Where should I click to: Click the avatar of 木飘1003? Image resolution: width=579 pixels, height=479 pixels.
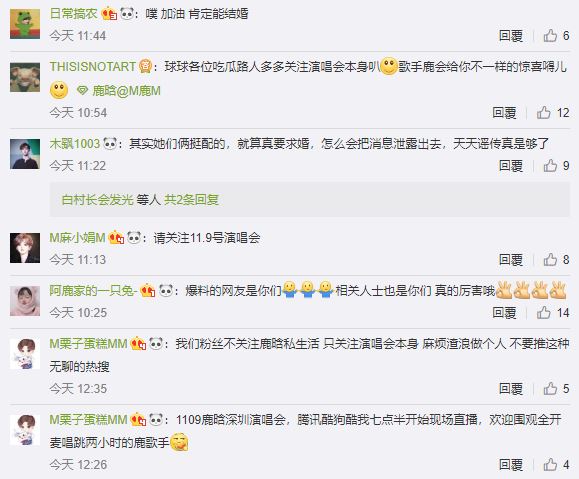(x=25, y=154)
